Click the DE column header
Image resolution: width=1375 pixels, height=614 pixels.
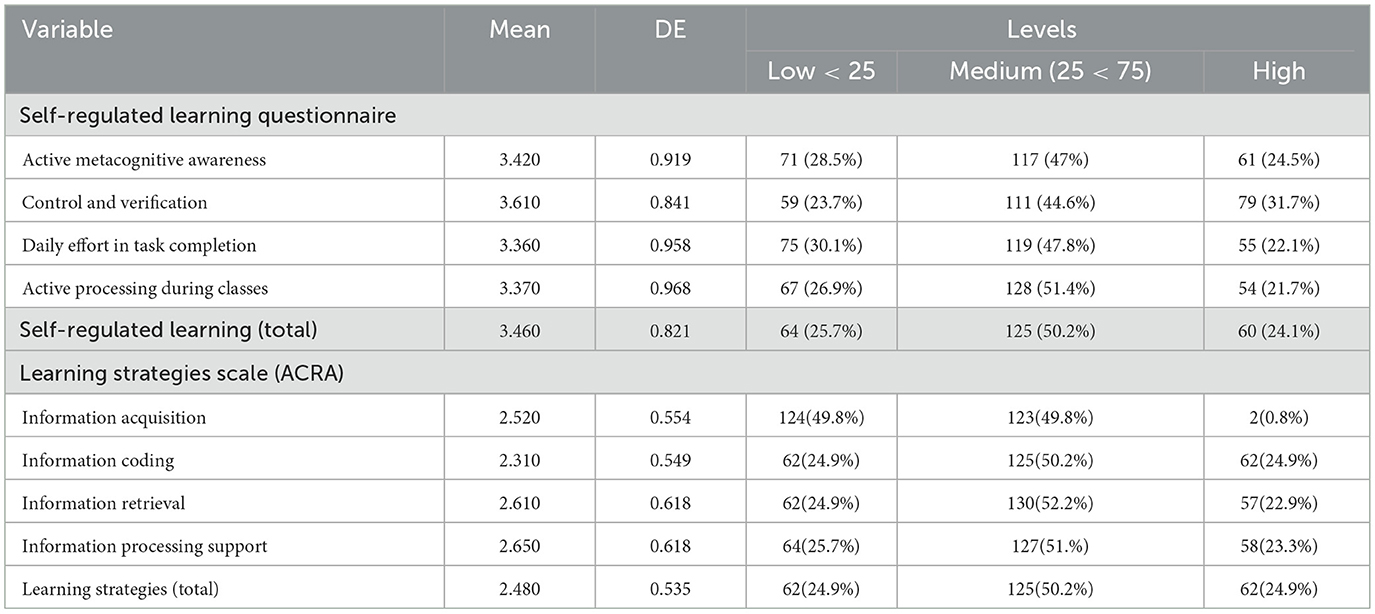[x=670, y=30]
